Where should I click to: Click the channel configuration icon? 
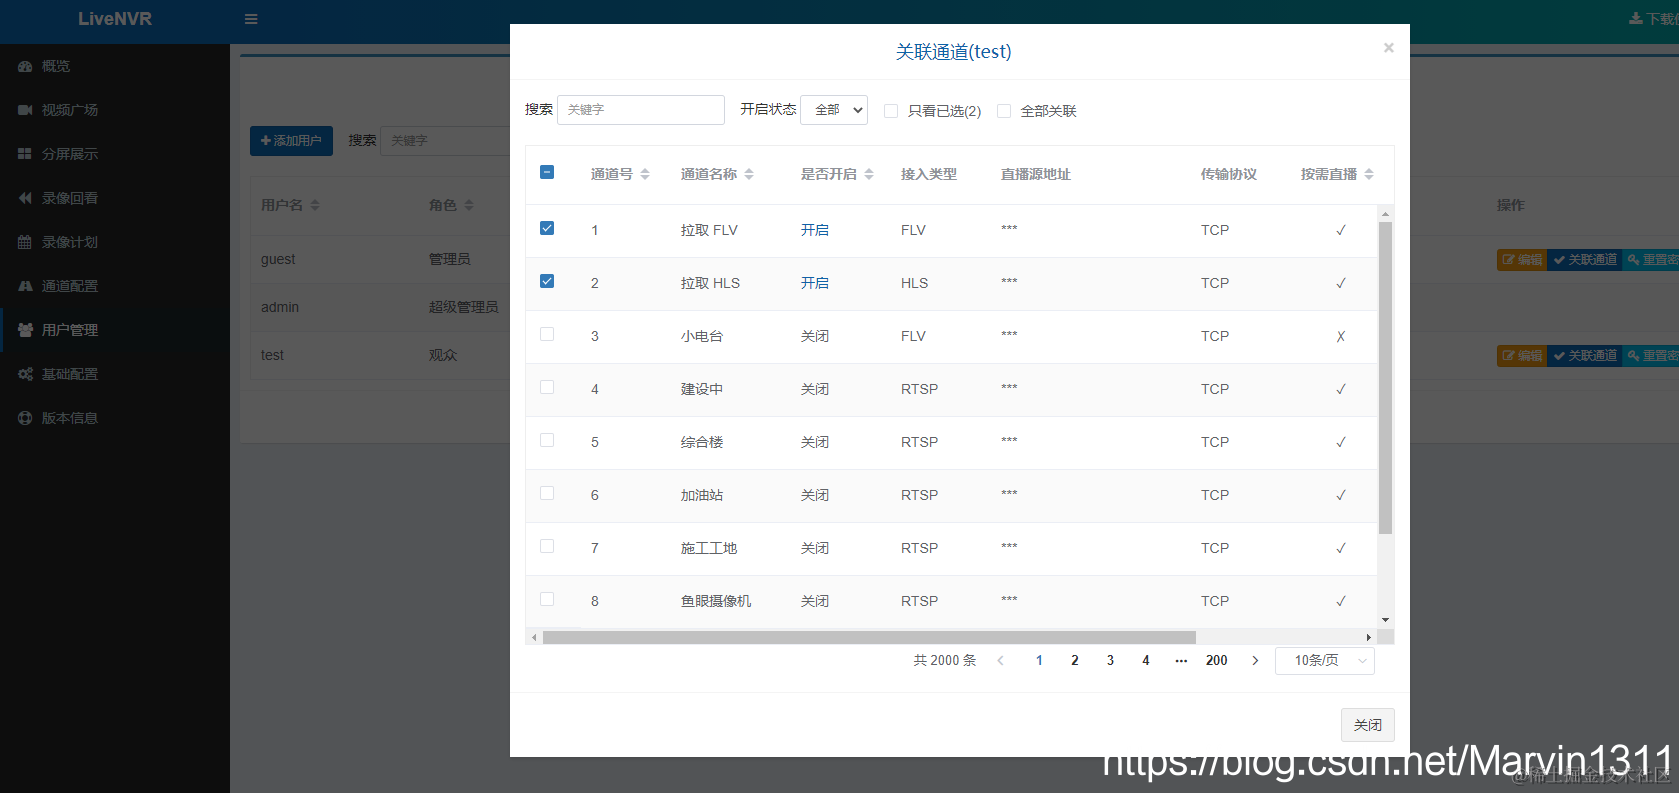(25, 286)
